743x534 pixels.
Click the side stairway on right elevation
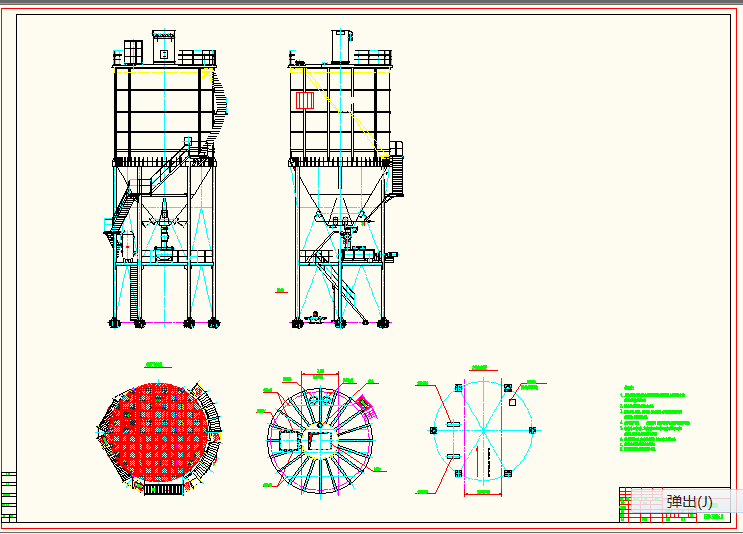pos(397,172)
